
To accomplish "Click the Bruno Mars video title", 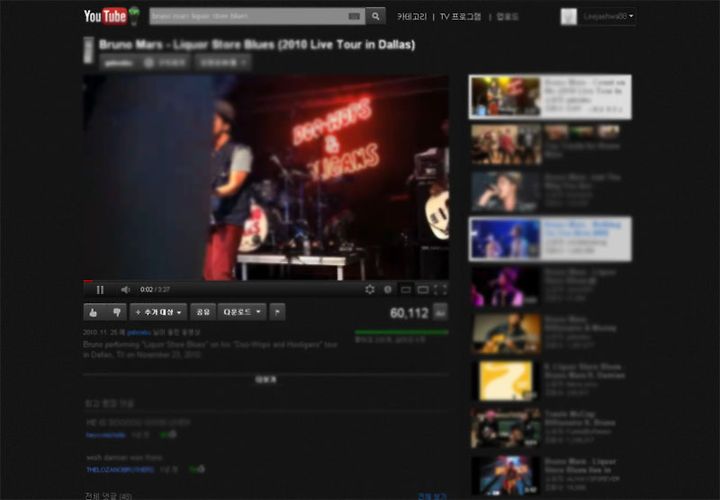I will pos(257,45).
